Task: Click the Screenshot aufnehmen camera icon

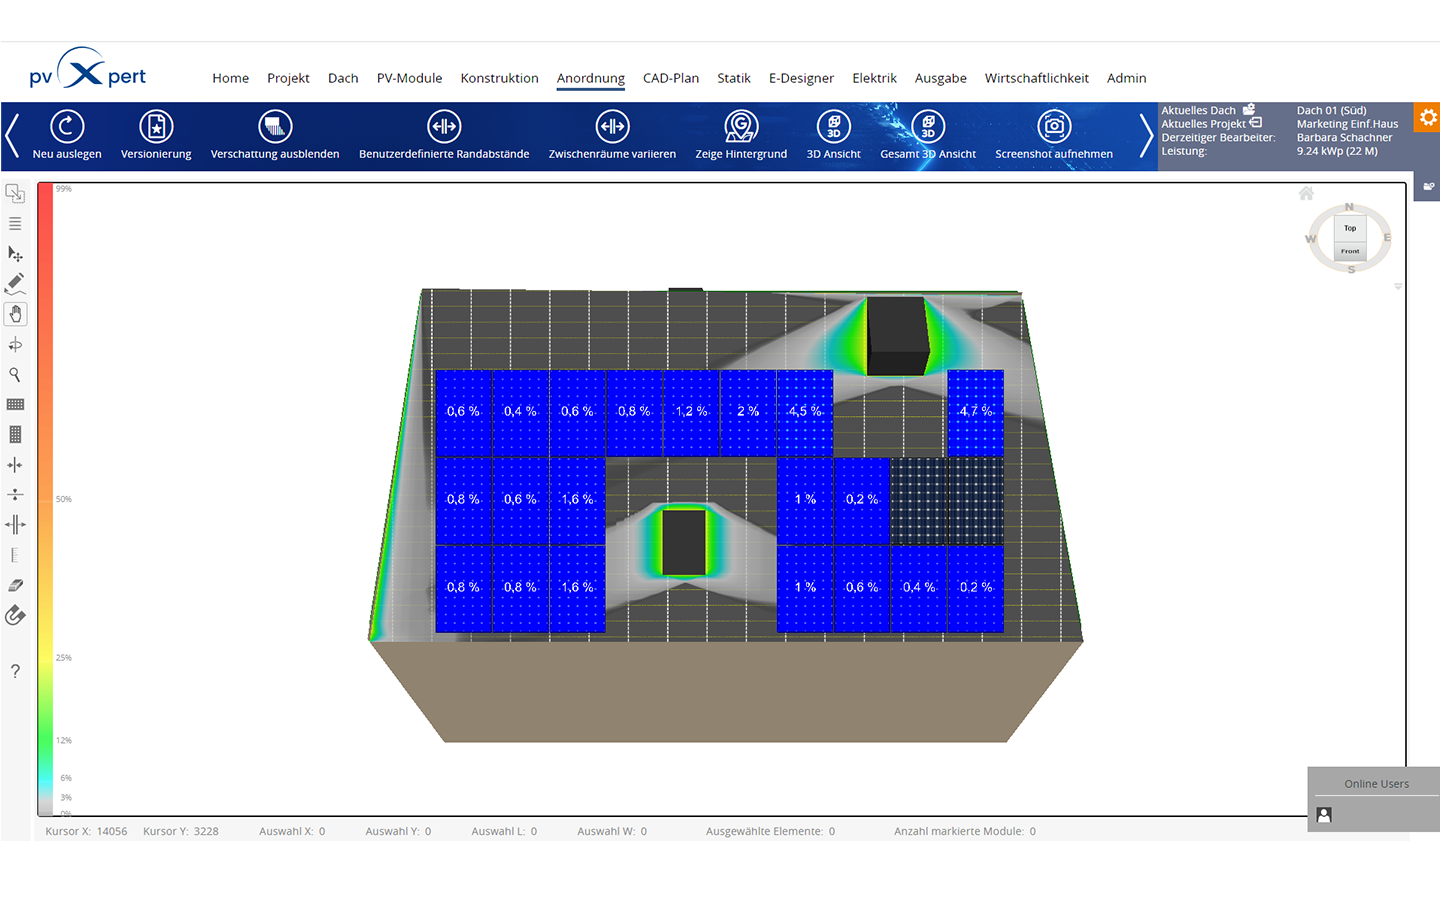Action: [x=1054, y=127]
